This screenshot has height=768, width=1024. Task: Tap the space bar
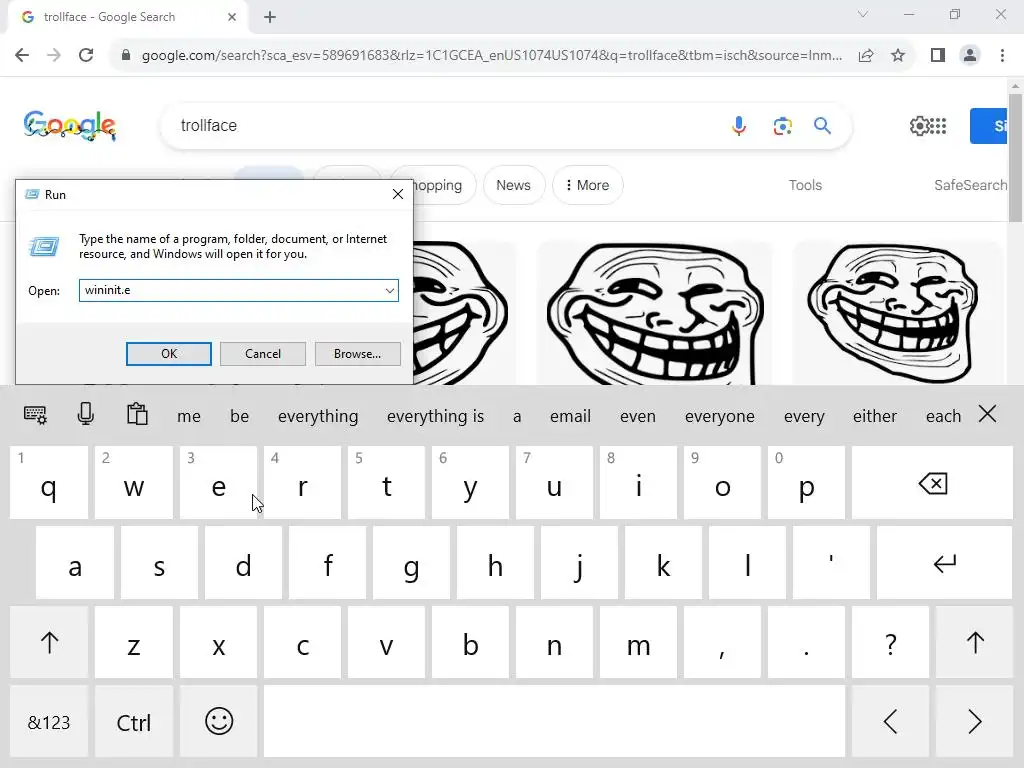[554, 722]
